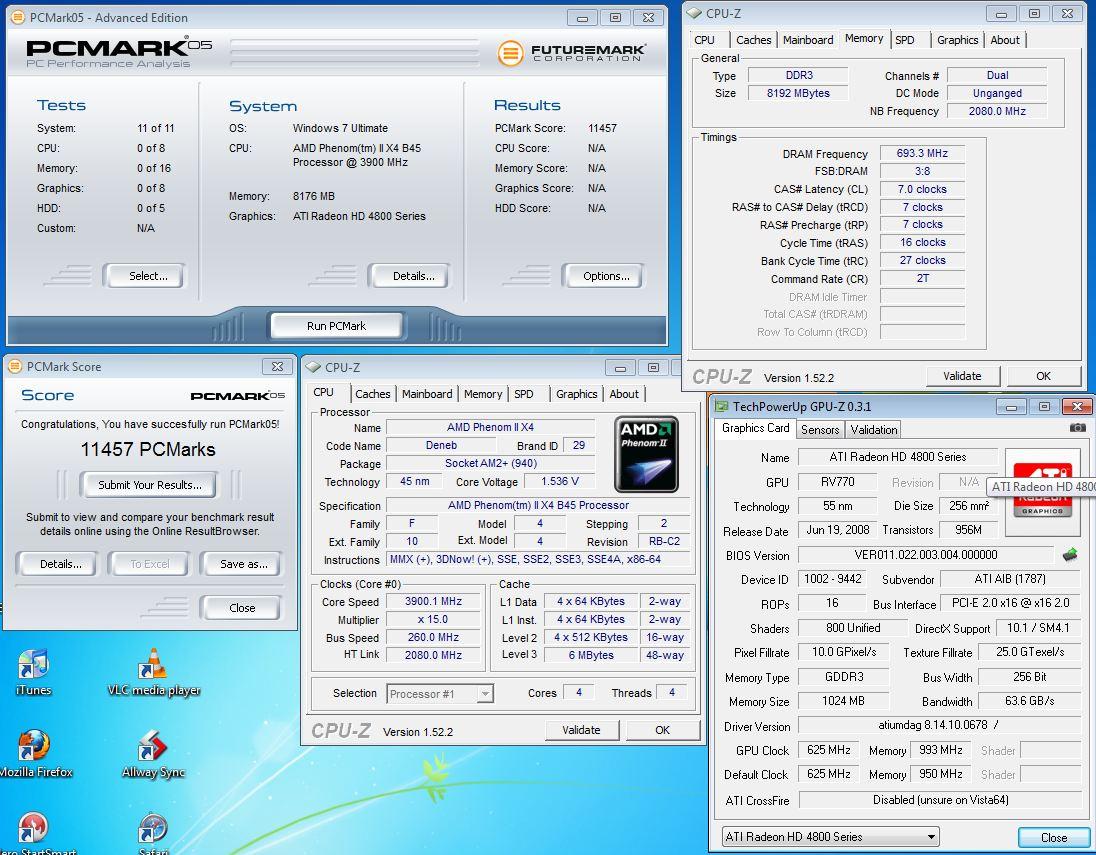Click Instructions list field in CPU-Z

click(538, 559)
